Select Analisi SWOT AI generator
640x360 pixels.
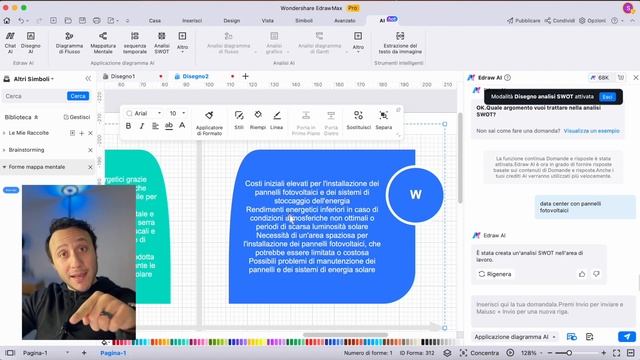(x=162, y=42)
